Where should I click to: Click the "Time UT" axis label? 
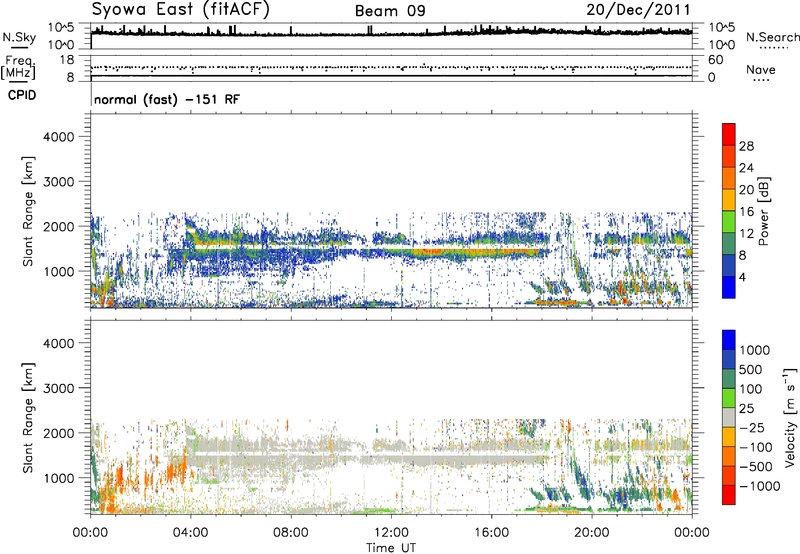point(391,547)
